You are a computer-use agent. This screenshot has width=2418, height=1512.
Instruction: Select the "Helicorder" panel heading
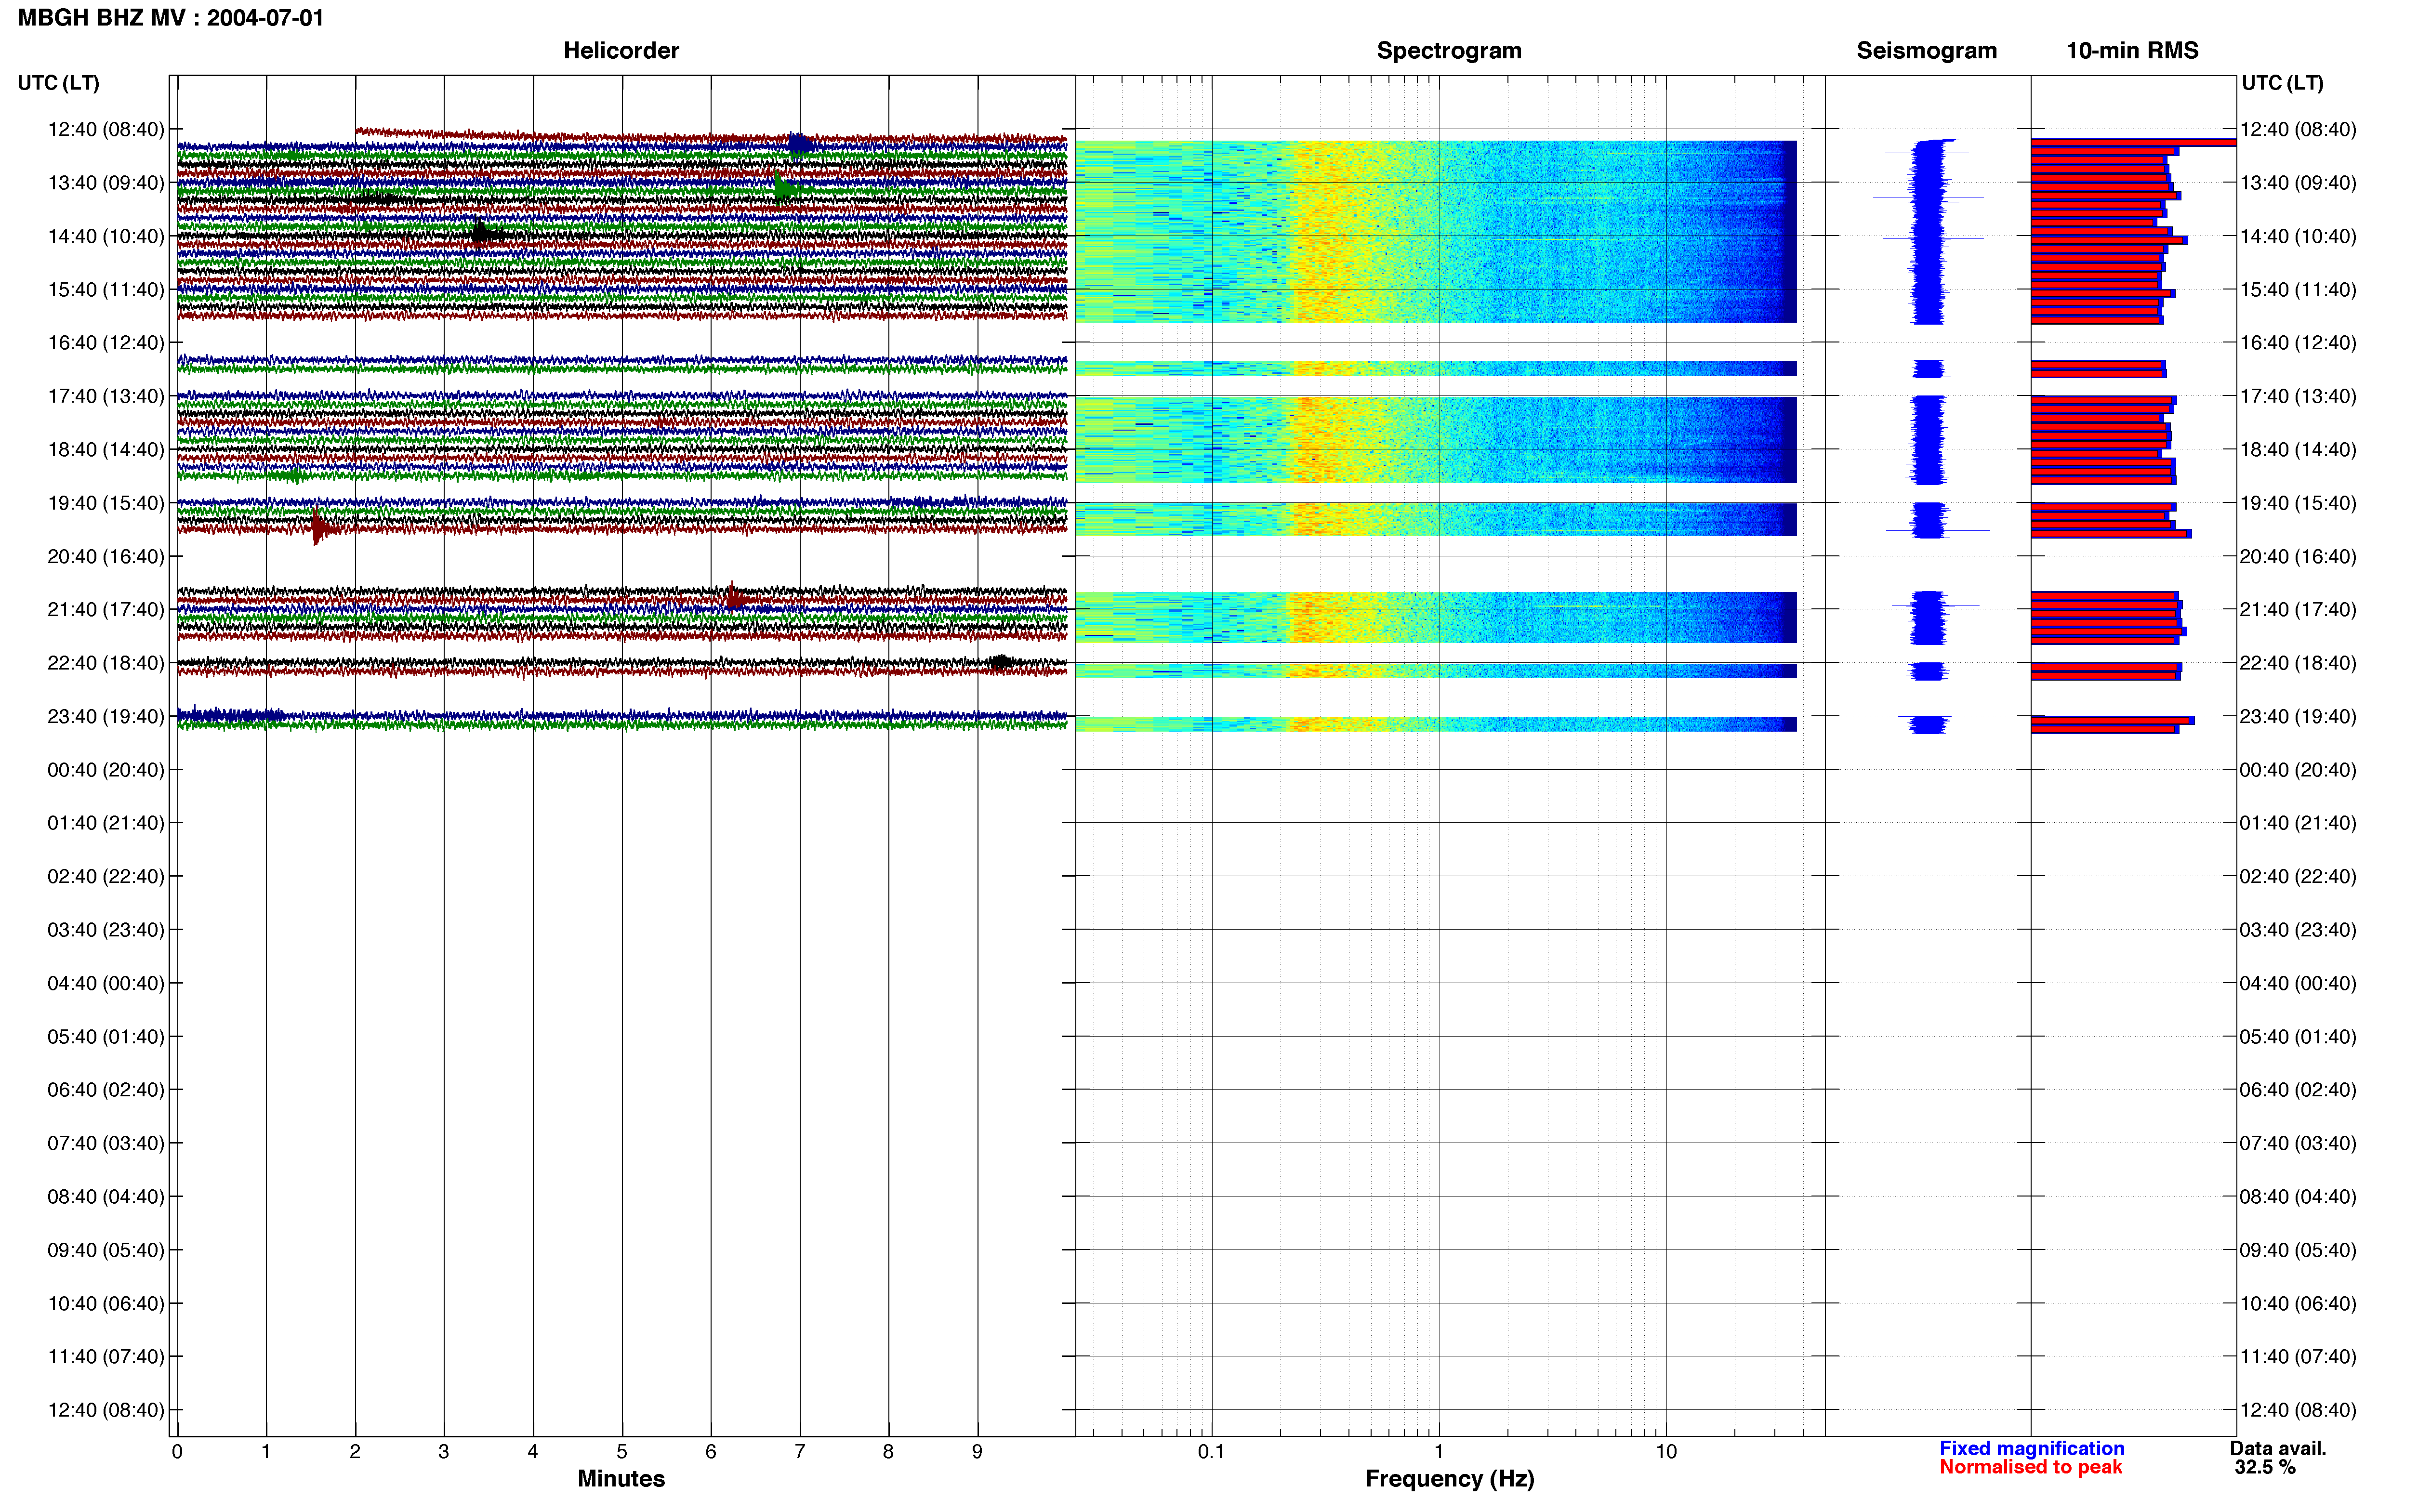click(621, 51)
